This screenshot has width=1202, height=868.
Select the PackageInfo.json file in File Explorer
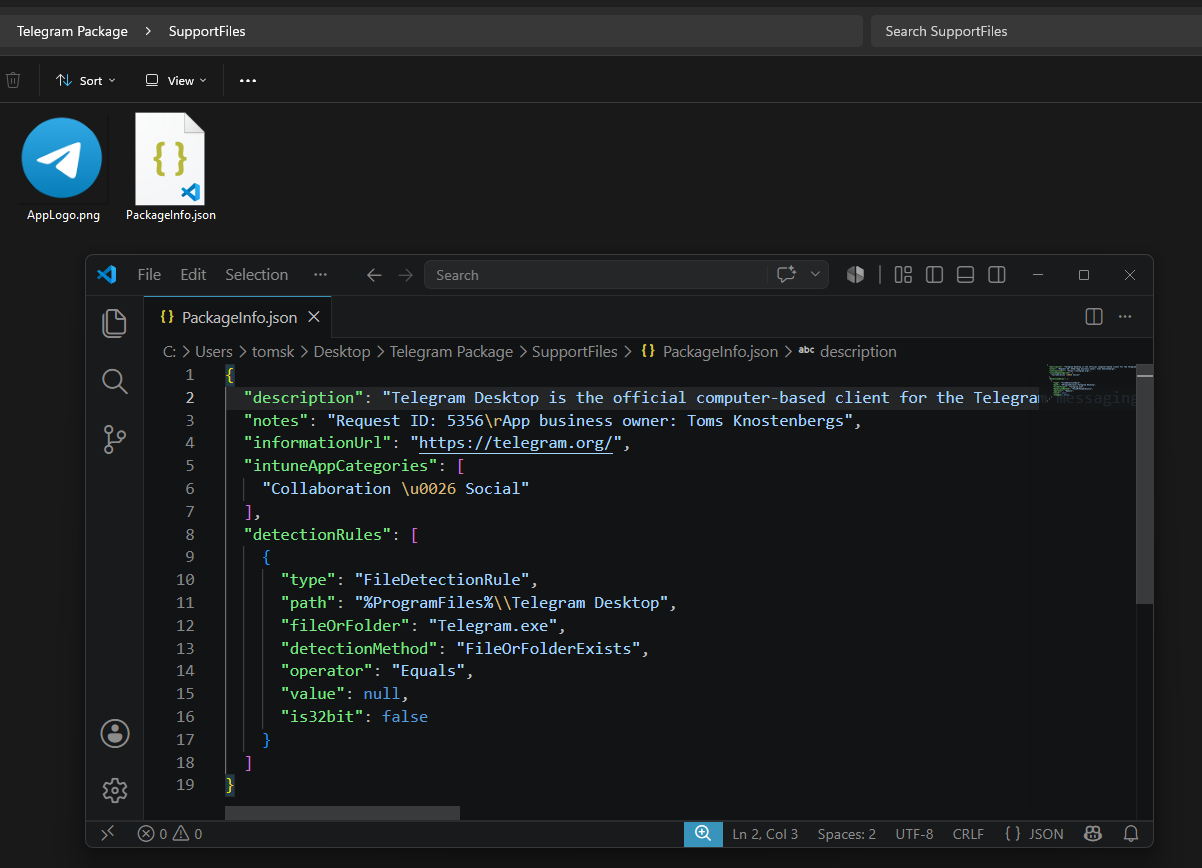(170, 167)
